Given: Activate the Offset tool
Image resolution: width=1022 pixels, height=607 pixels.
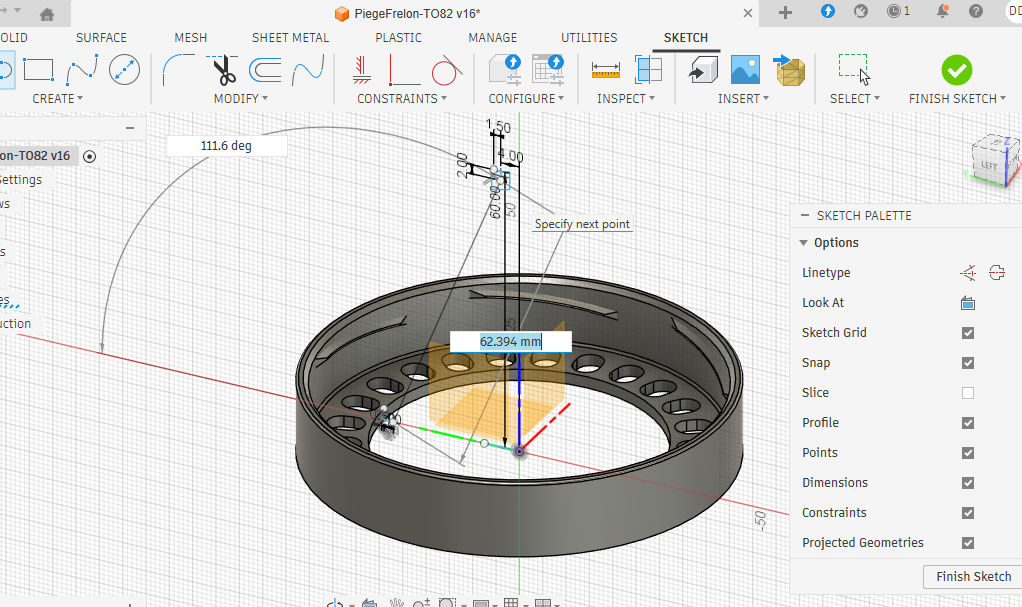Looking at the screenshot, I should (x=265, y=70).
